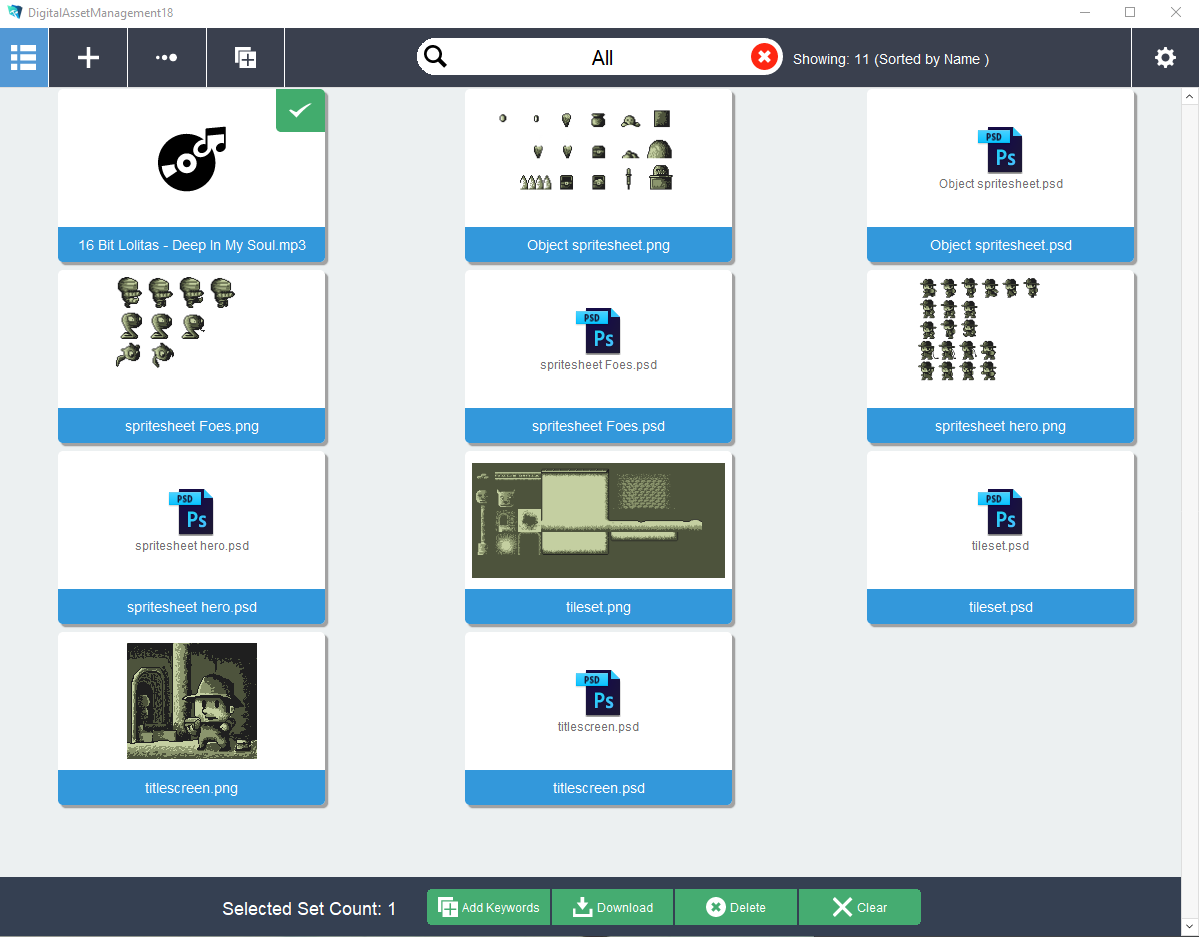
Task: Select the titlescreen.png thumbnail image
Action: (x=192, y=701)
